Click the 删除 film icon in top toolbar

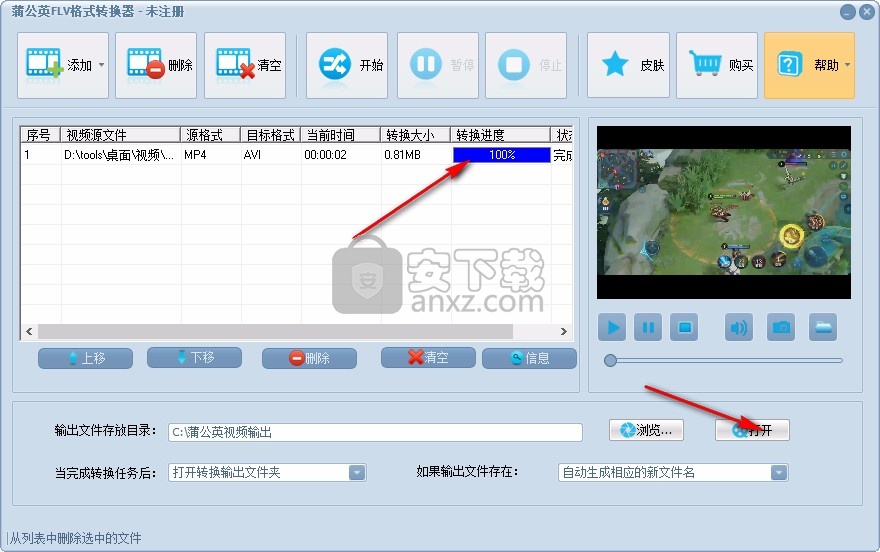145,63
